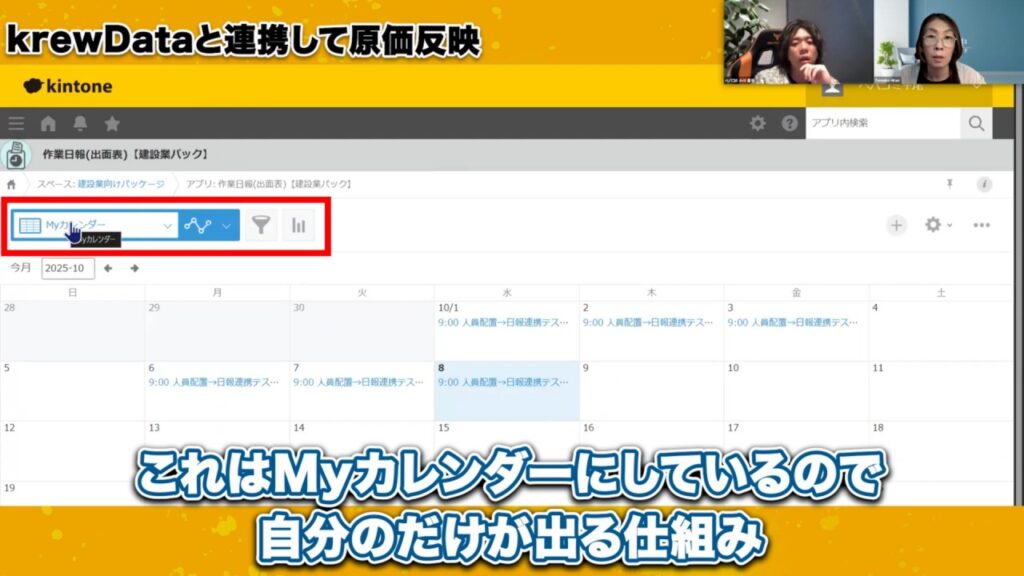Open the settings gear chevron dropdown
The height and width of the screenshot is (576, 1024).
(x=950, y=228)
